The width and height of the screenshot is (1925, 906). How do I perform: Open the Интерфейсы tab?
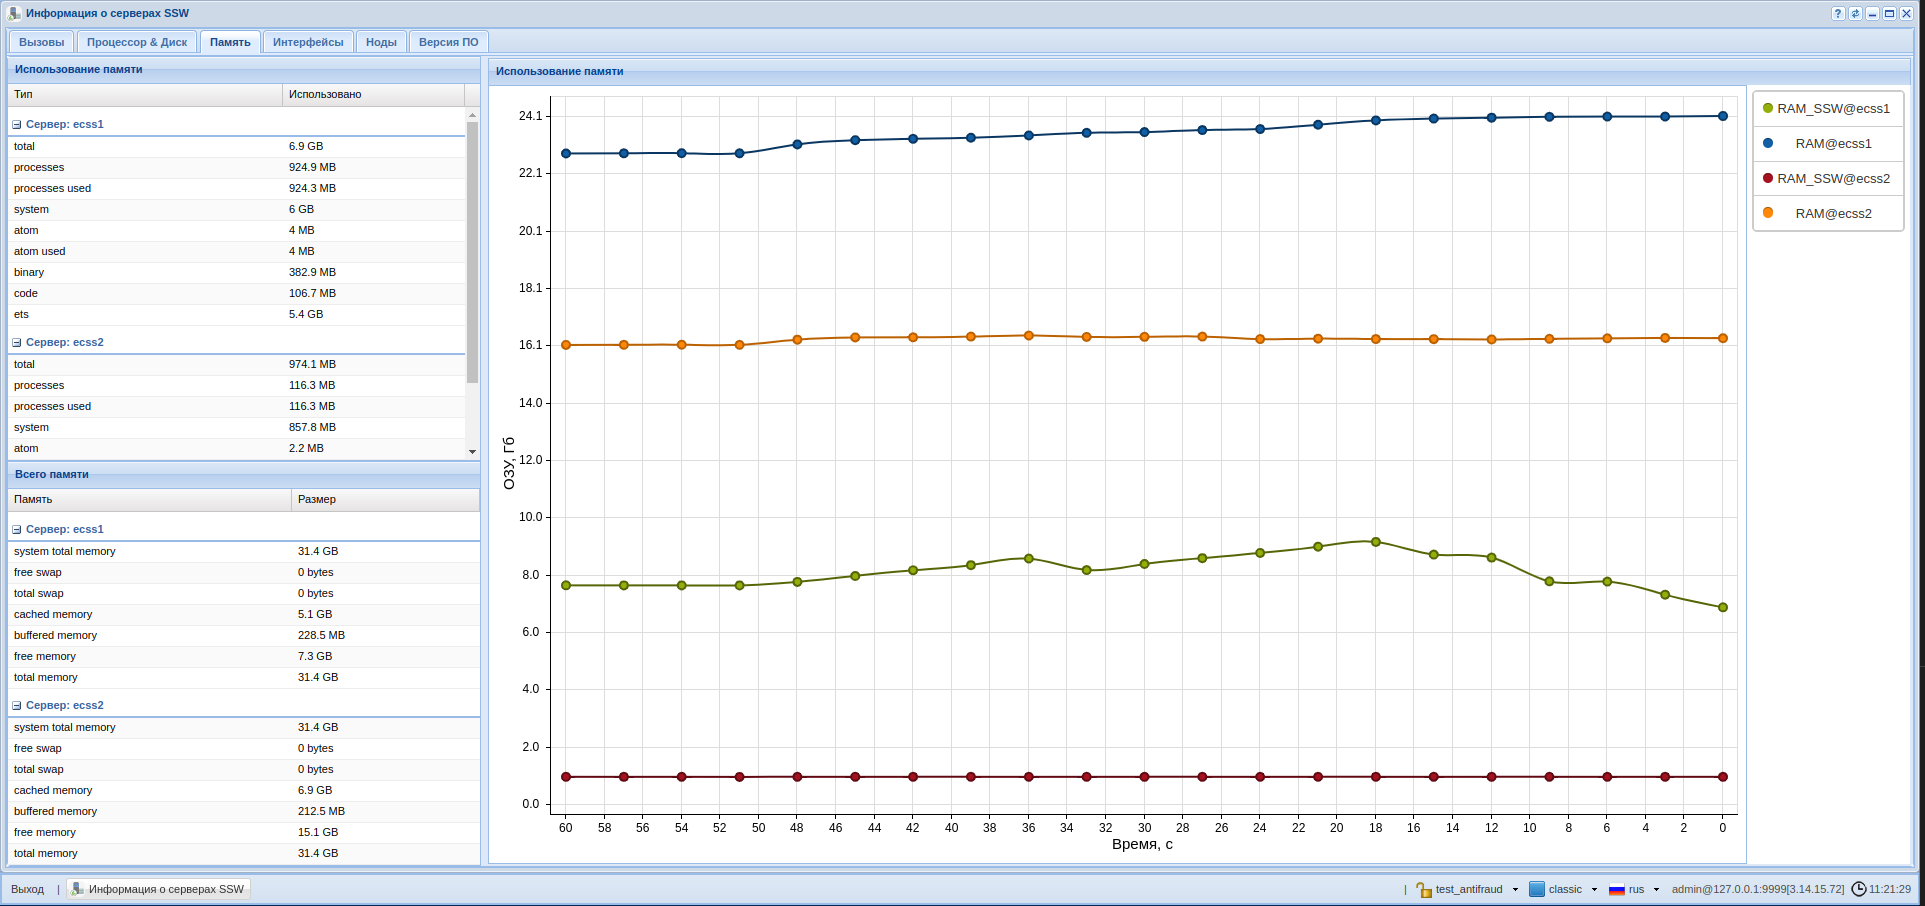[308, 42]
